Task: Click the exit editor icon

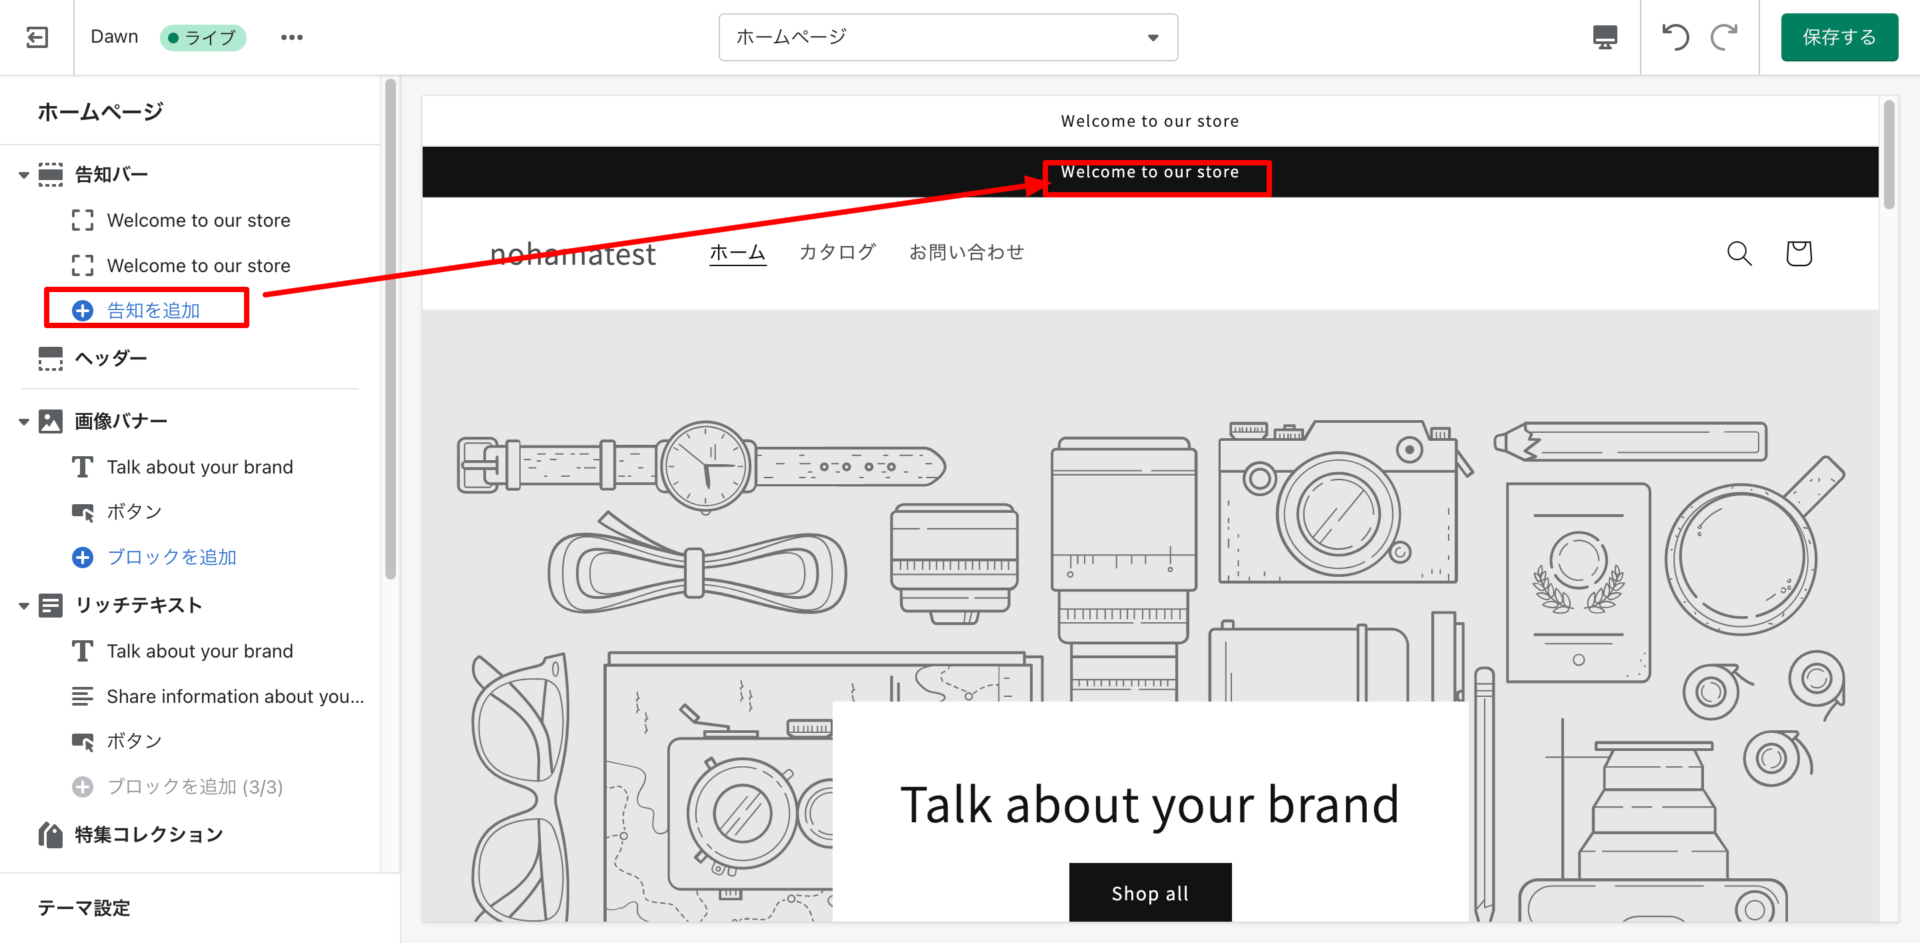Action: click(37, 37)
